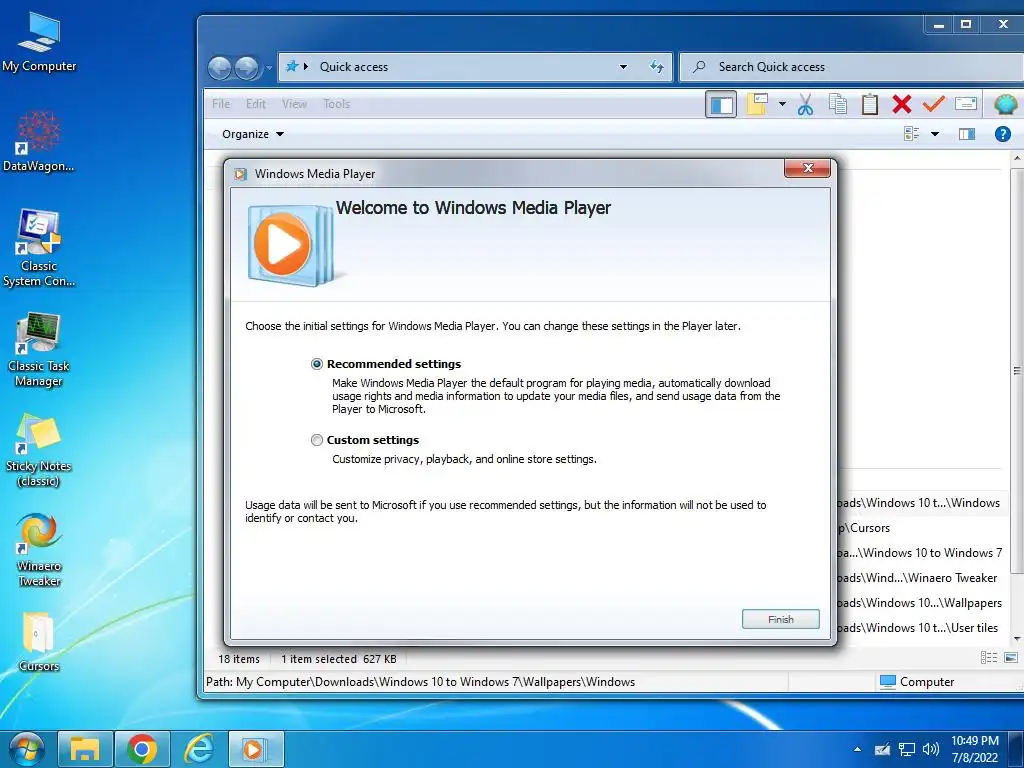Viewport: 1024px width, 768px height.
Task: Open the recent locations dropdown beside the forward button
Action: pyautogui.click(x=268, y=68)
